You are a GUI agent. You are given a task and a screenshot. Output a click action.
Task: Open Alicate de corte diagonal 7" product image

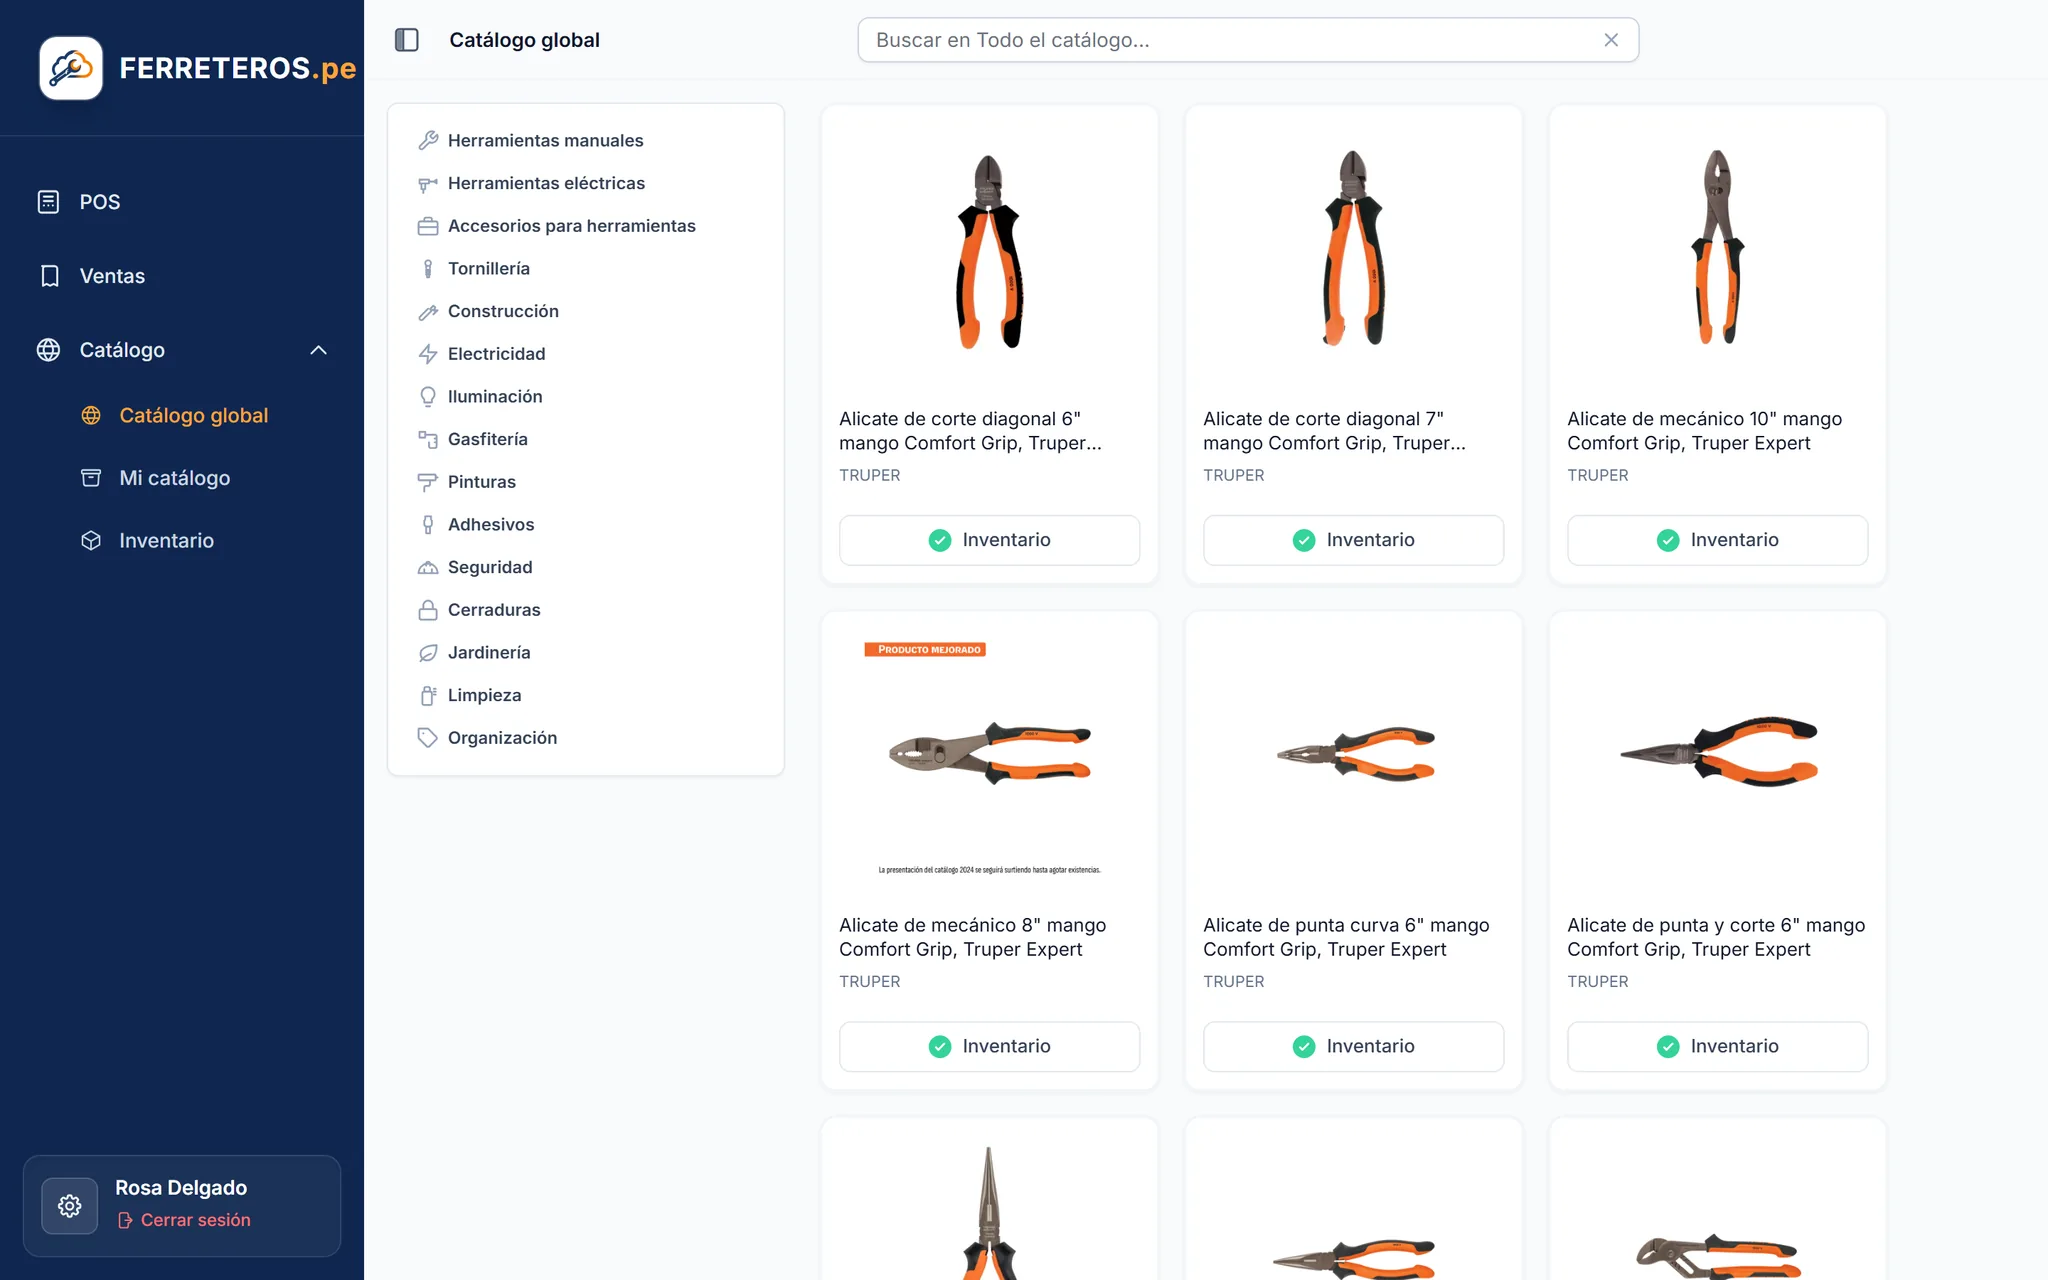click(x=1353, y=250)
